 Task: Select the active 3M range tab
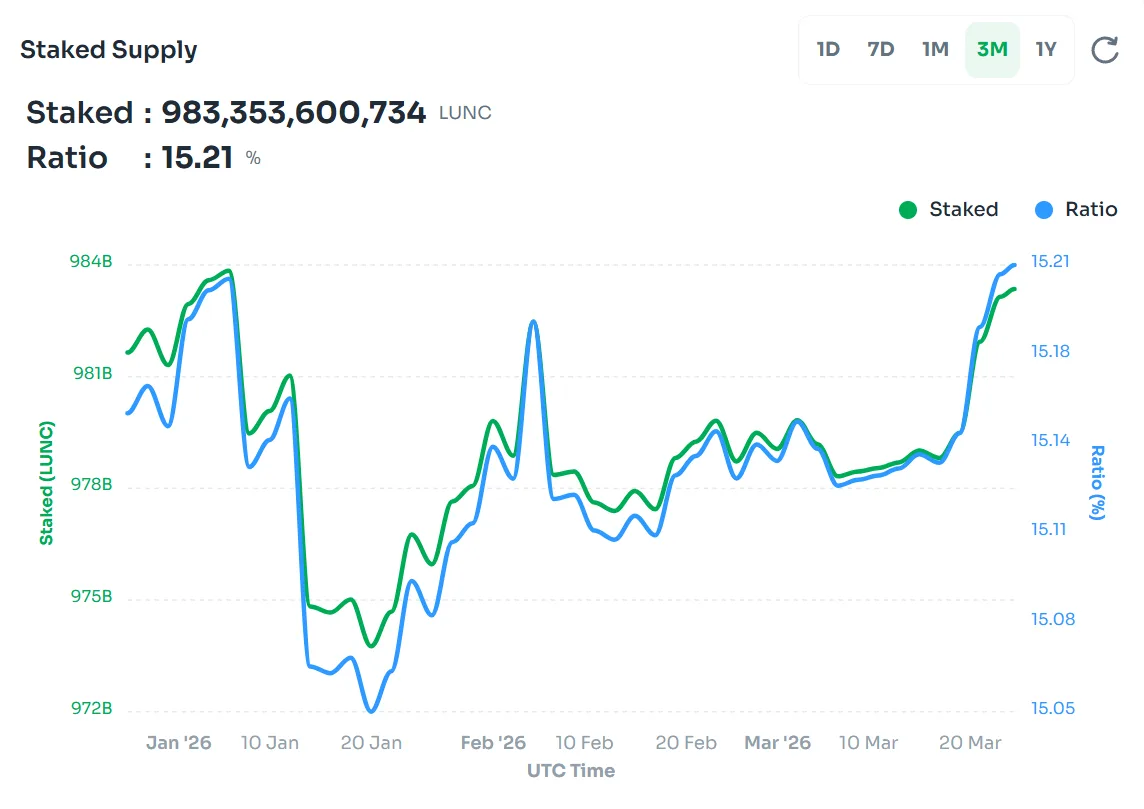point(992,49)
